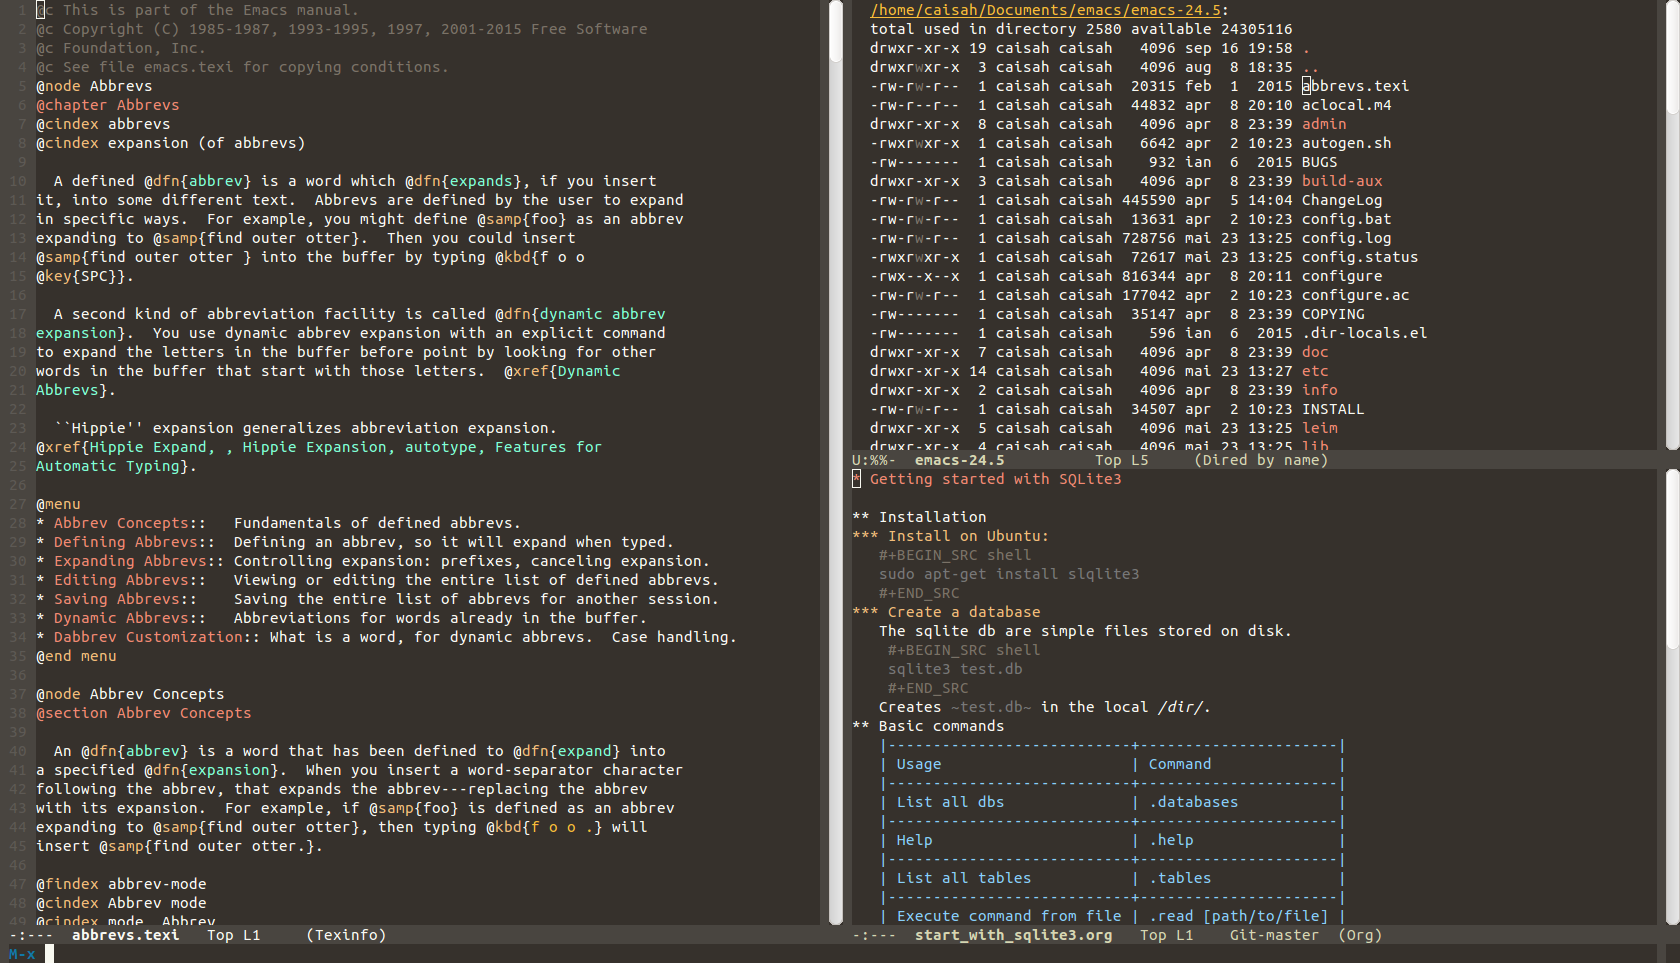Viewport: 1680px width, 963px height.
Task: Click the Defining Abbrevs menu entry
Action: coord(133,542)
